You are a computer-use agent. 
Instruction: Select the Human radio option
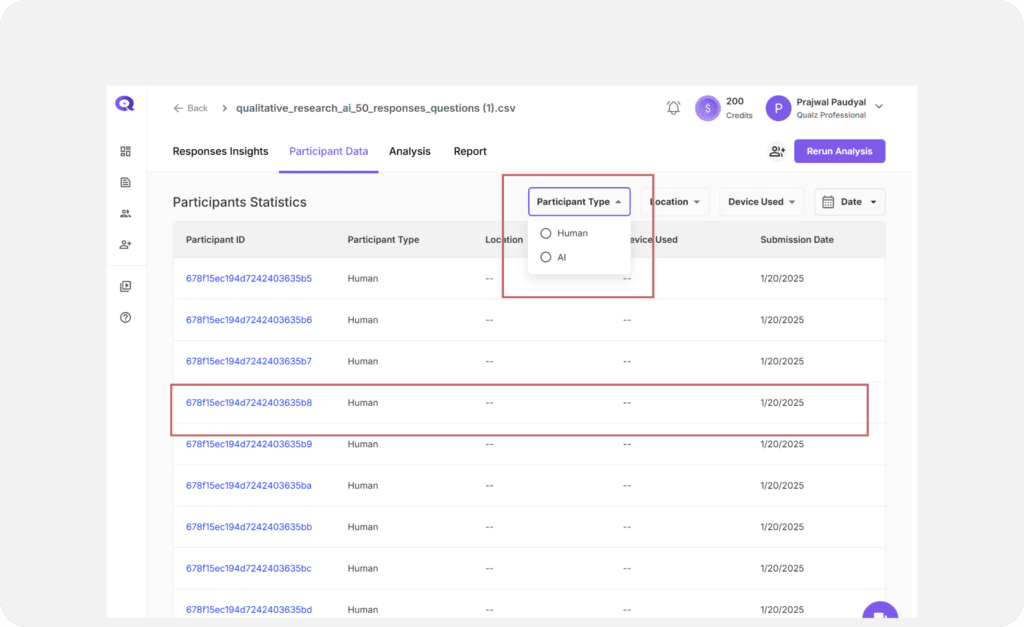click(x=546, y=233)
